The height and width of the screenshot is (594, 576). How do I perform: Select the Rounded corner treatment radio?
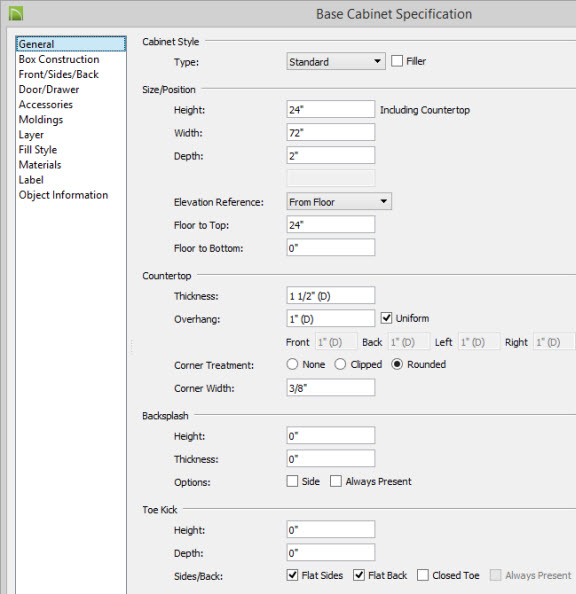click(397, 364)
